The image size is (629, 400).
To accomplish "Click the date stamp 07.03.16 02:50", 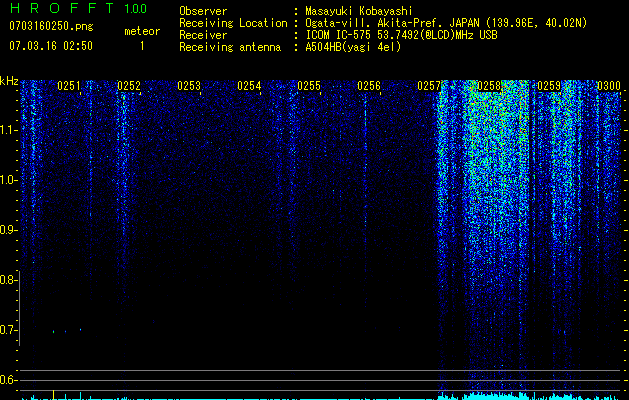I will (51, 45).
